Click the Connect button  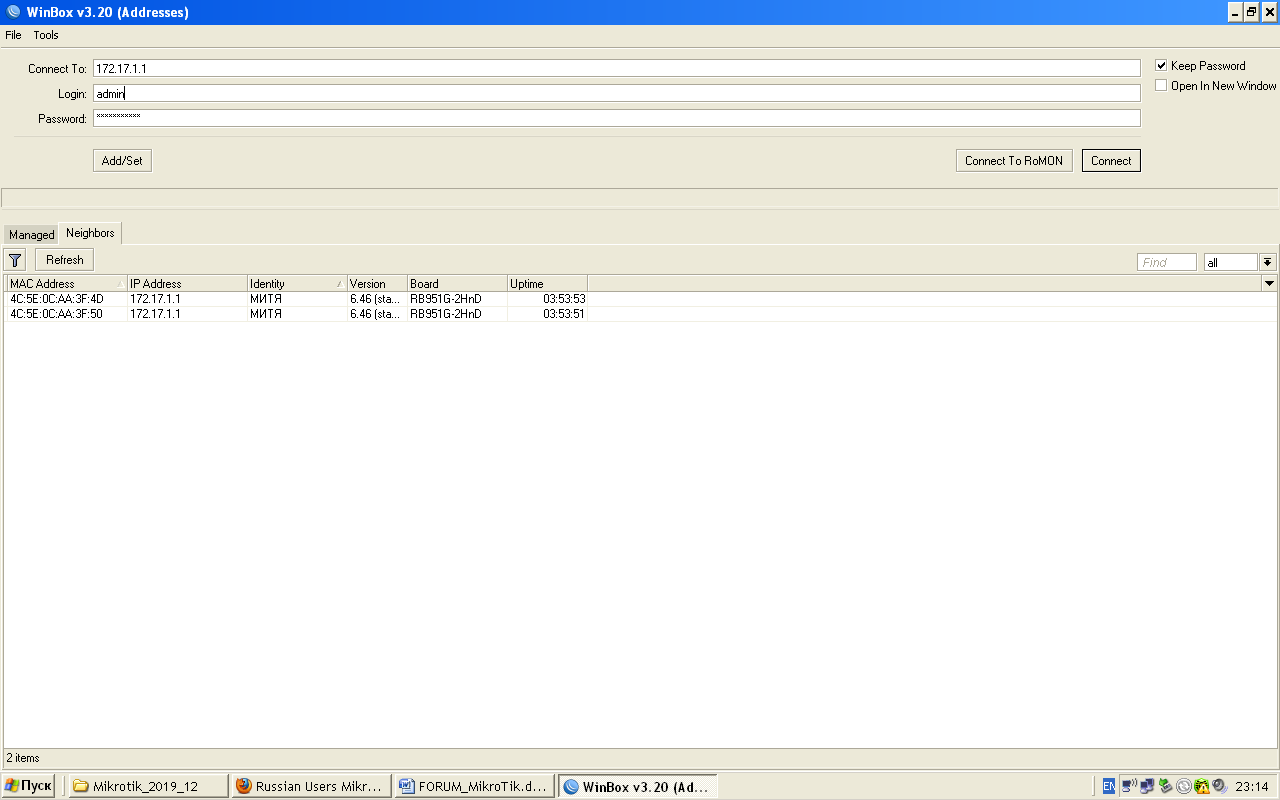click(x=1111, y=161)
